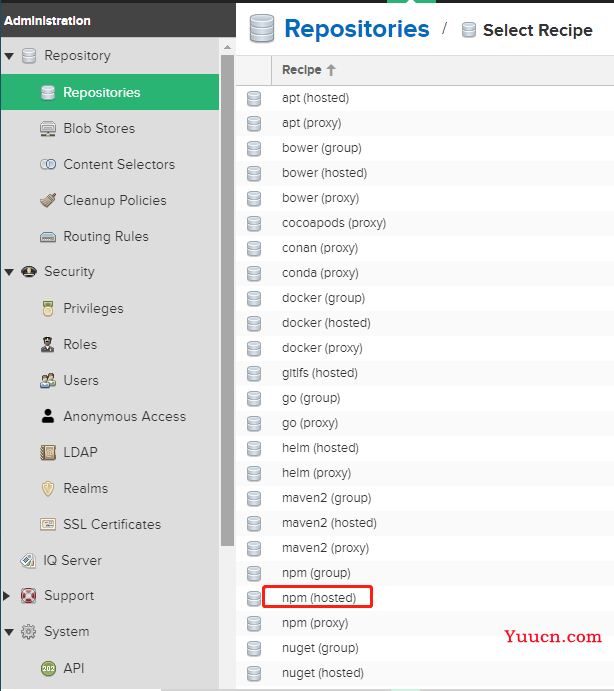The width and height of the screenshot is (614, 691).
Task: Open Cleanup Policies menu item
Action: click(x=115, y=201)
